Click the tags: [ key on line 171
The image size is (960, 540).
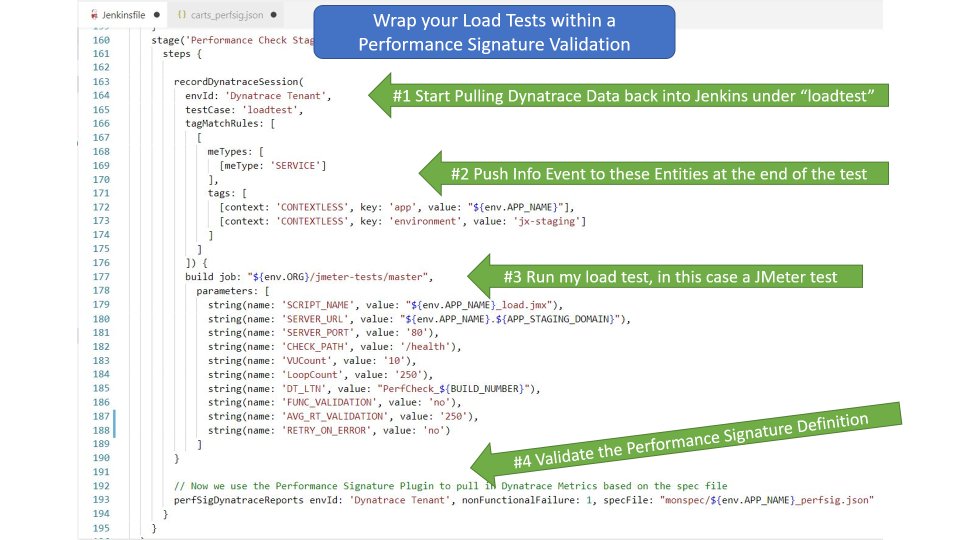(x=227, y=193)
